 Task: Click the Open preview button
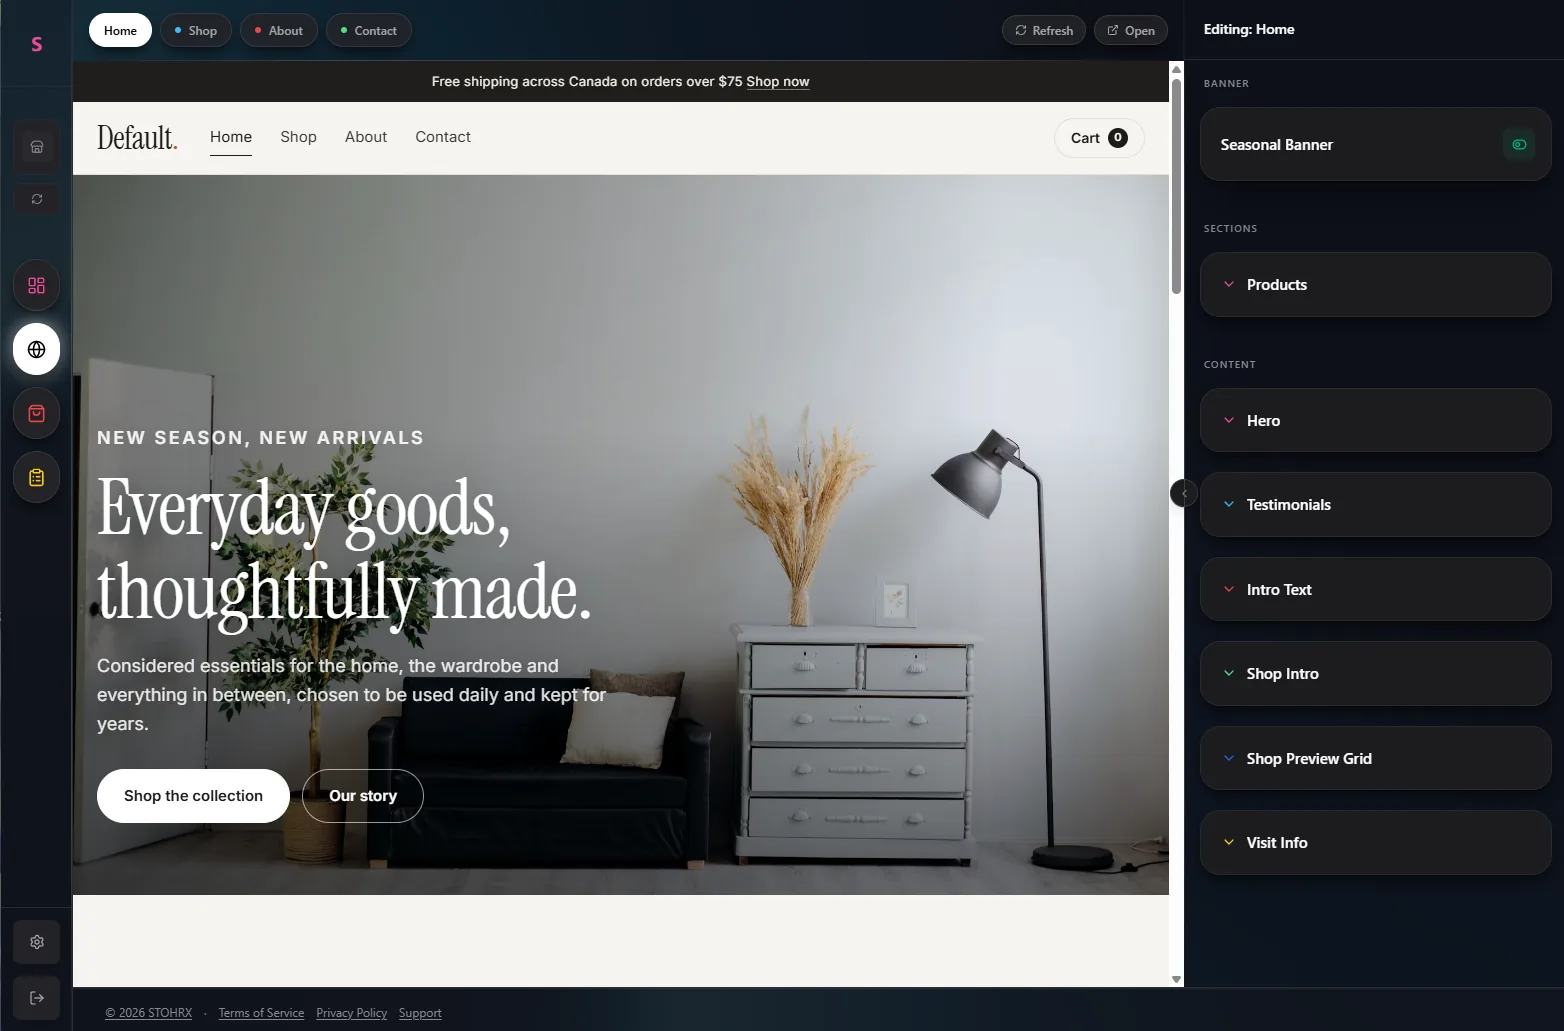pyautogui.click(x=1131, y=30)
